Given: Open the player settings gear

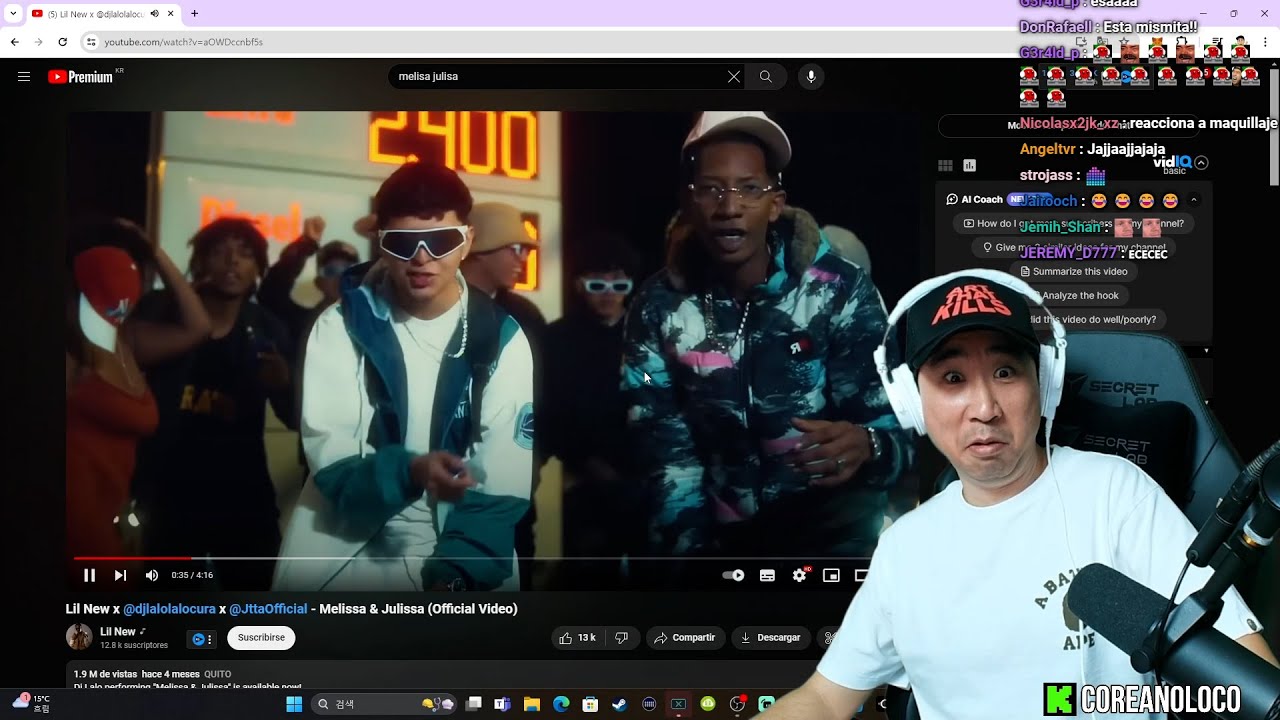Looking at the screenshot, I should 799,575.
